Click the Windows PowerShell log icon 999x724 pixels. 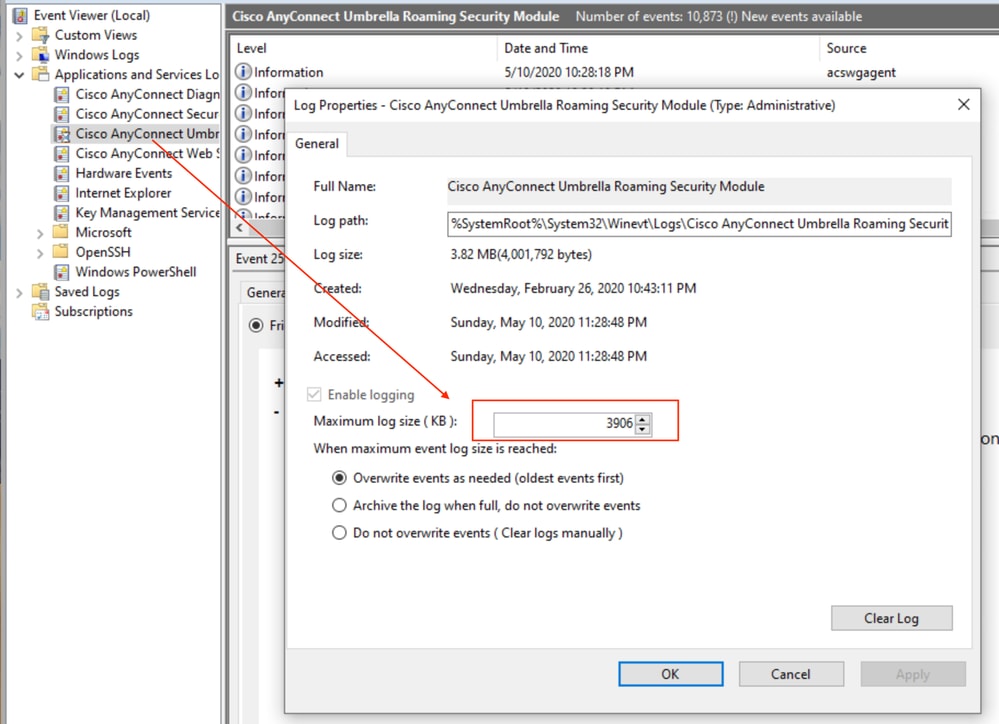point(62,272)
